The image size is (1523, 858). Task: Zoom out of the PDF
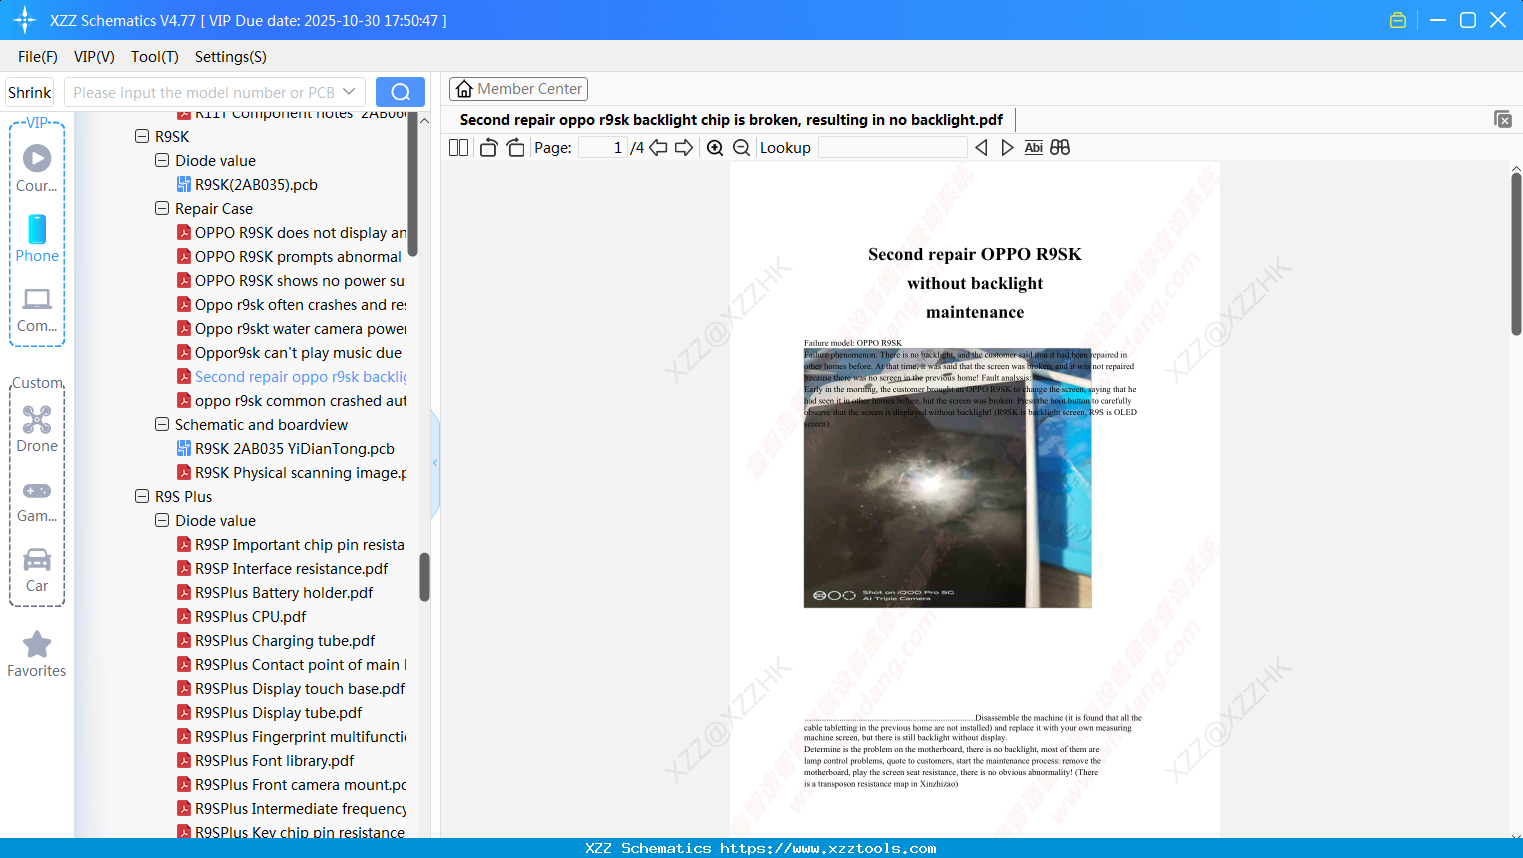[x=741, y=148]
